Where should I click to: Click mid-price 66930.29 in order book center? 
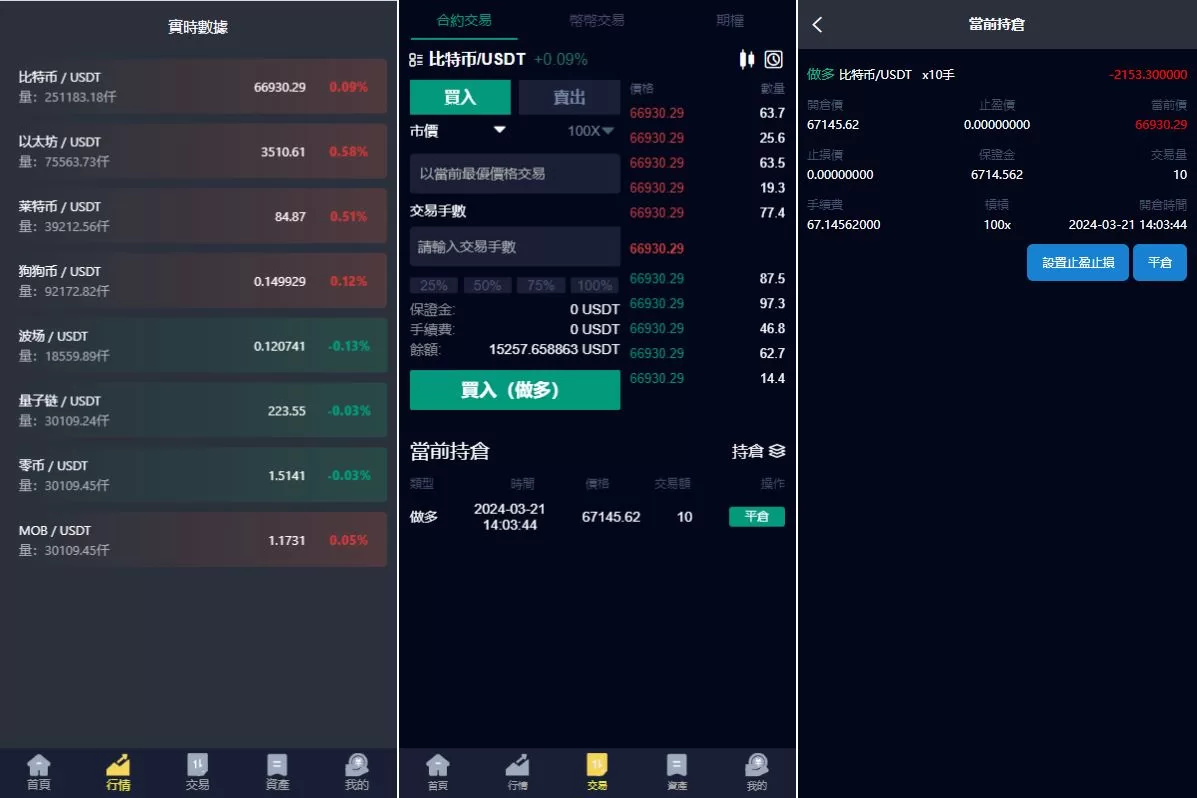[657, 248]
